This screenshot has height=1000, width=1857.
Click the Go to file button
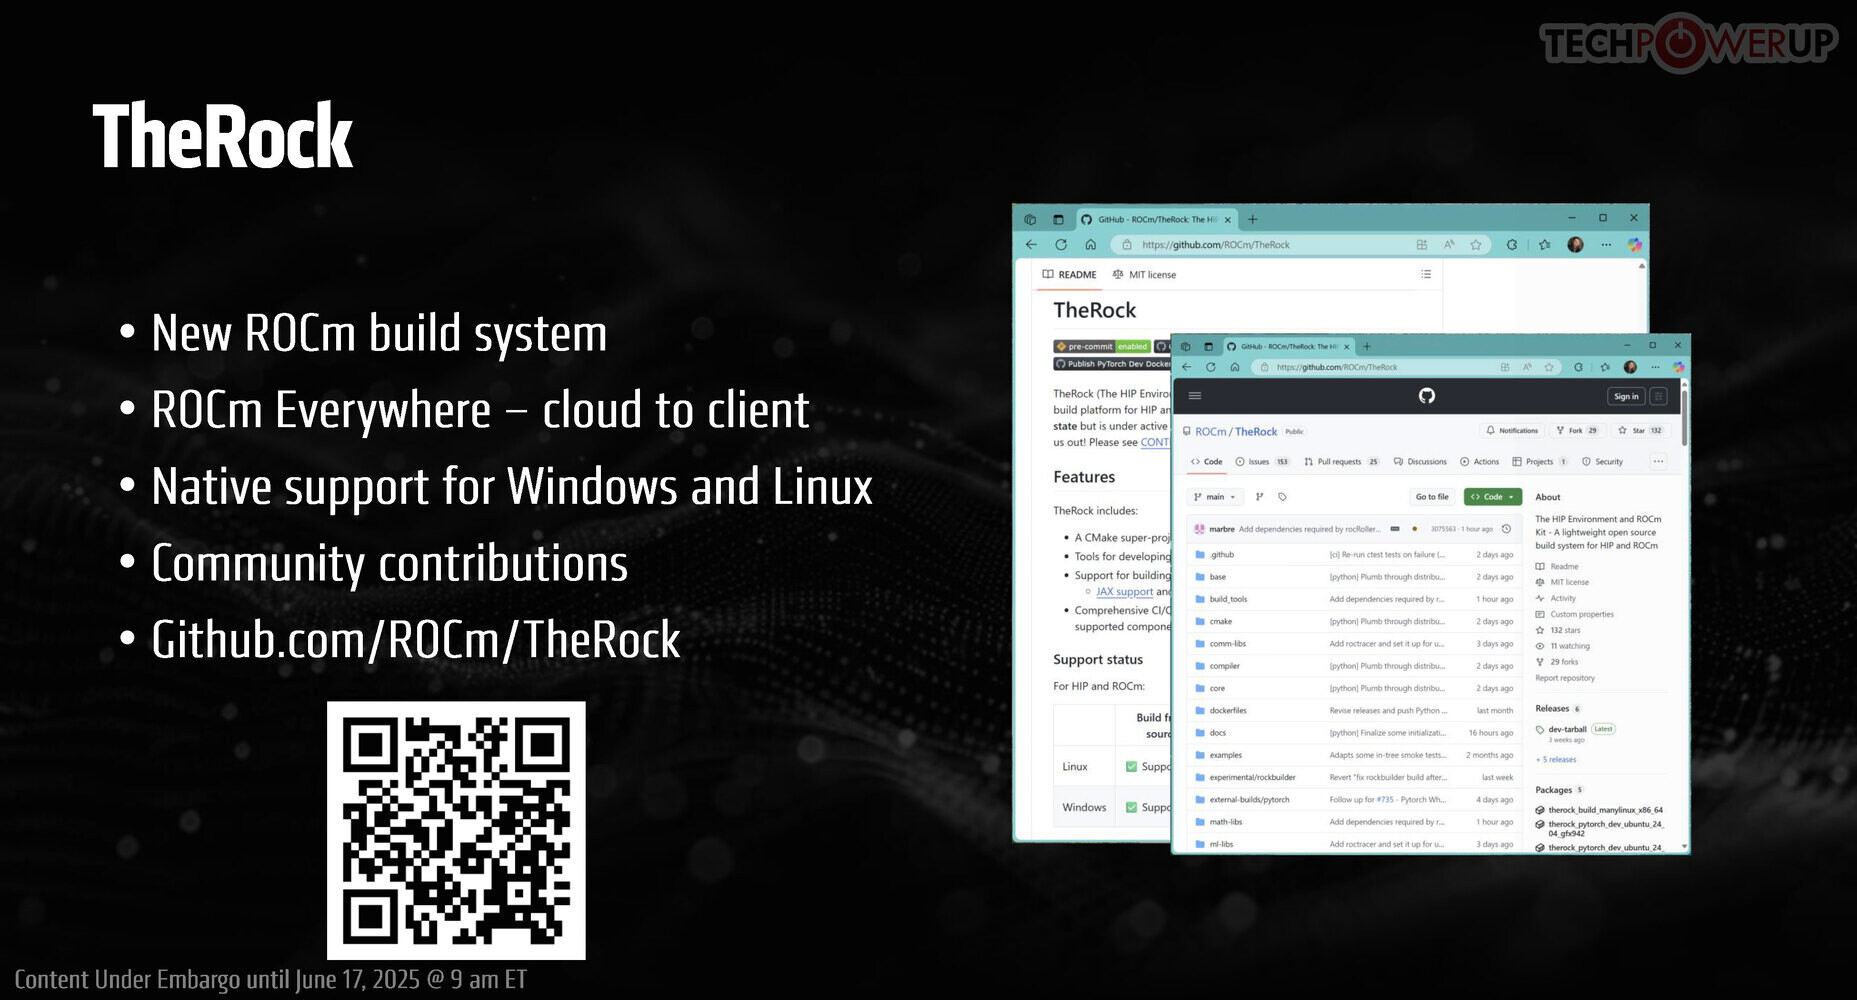pyautogui.click(x=1432, y=497)
